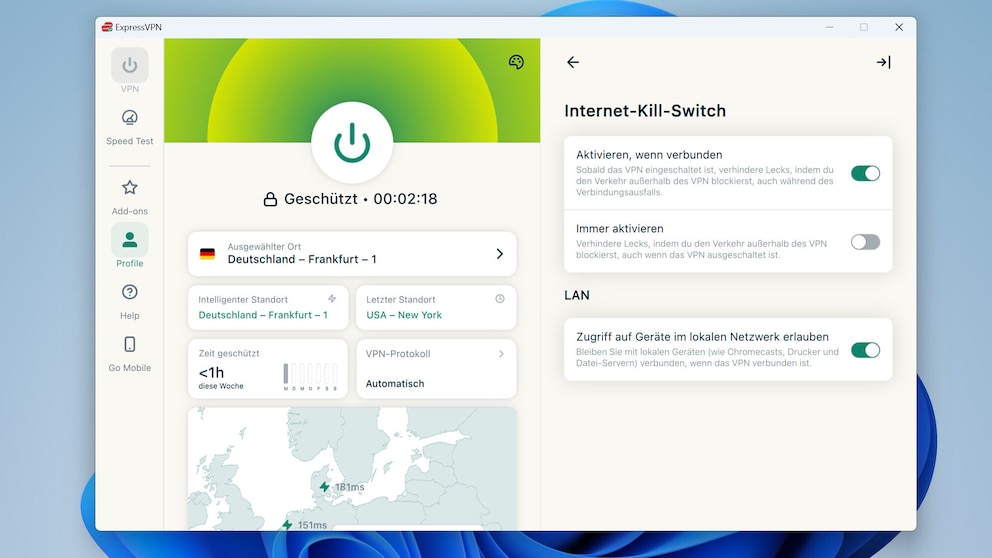Open the VPN tab in sidebar
Screen dimensions: 992x558
pyautogui.click(x=130, y=71)
